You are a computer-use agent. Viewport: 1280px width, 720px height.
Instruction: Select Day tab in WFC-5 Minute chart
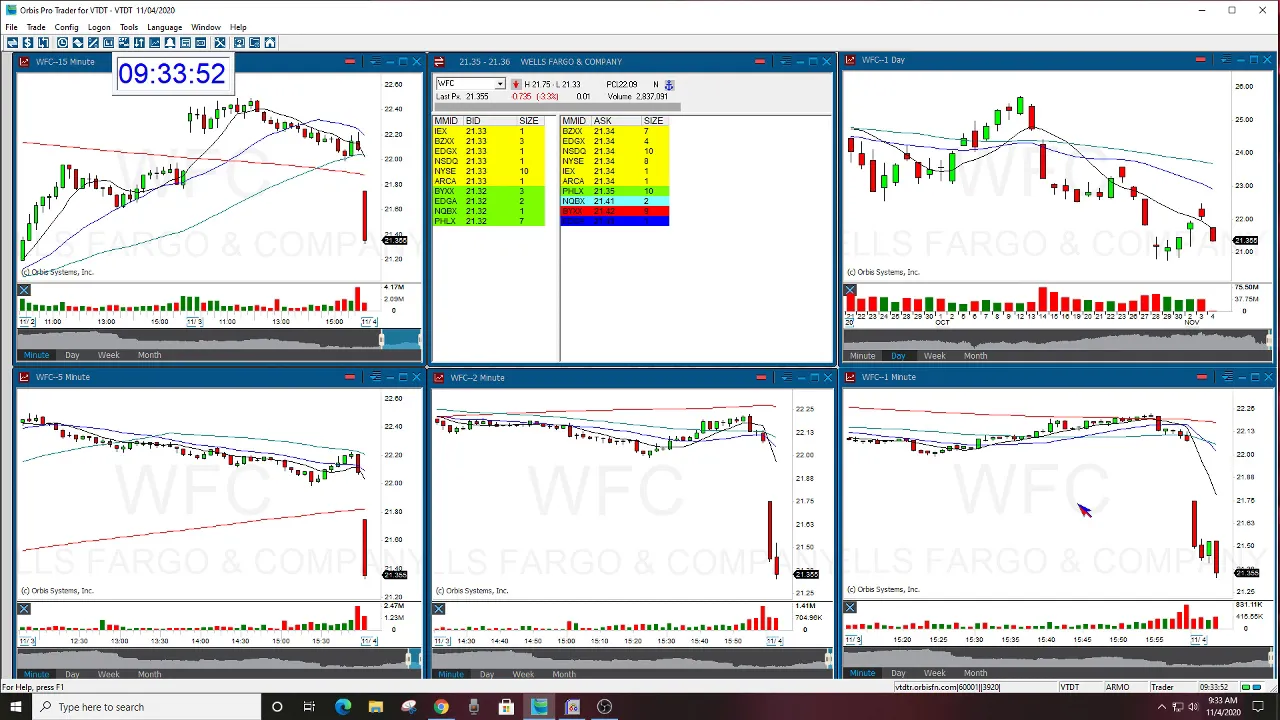[x=72, y=674]
